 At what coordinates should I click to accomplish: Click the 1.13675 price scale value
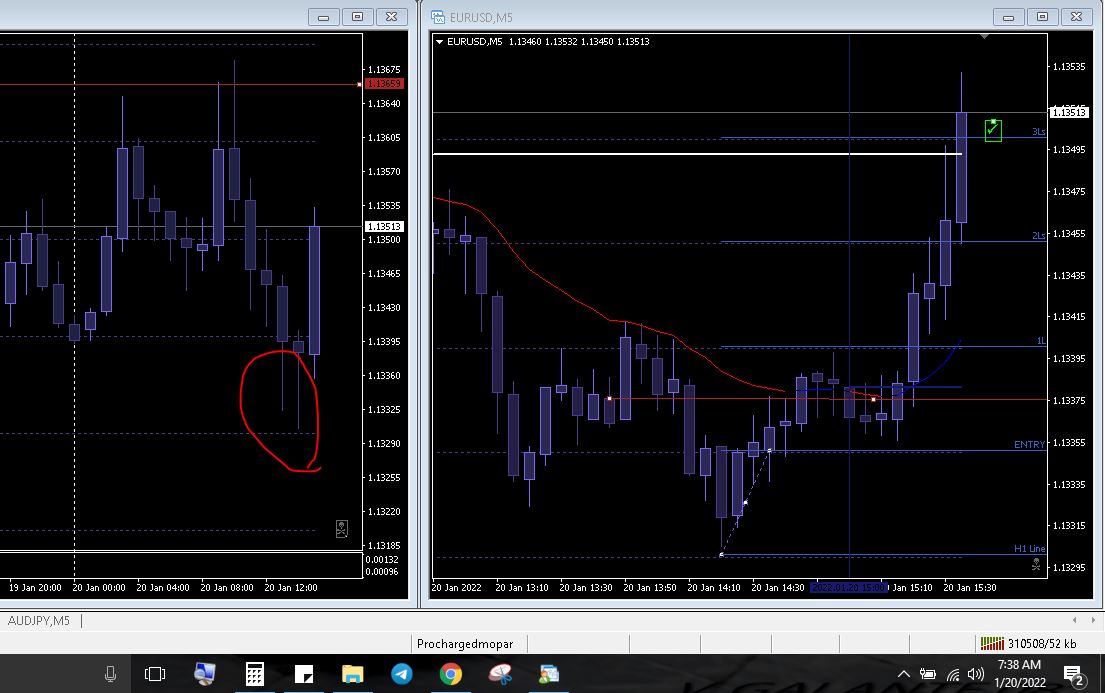pyautogui.click(x=384, y=69)
